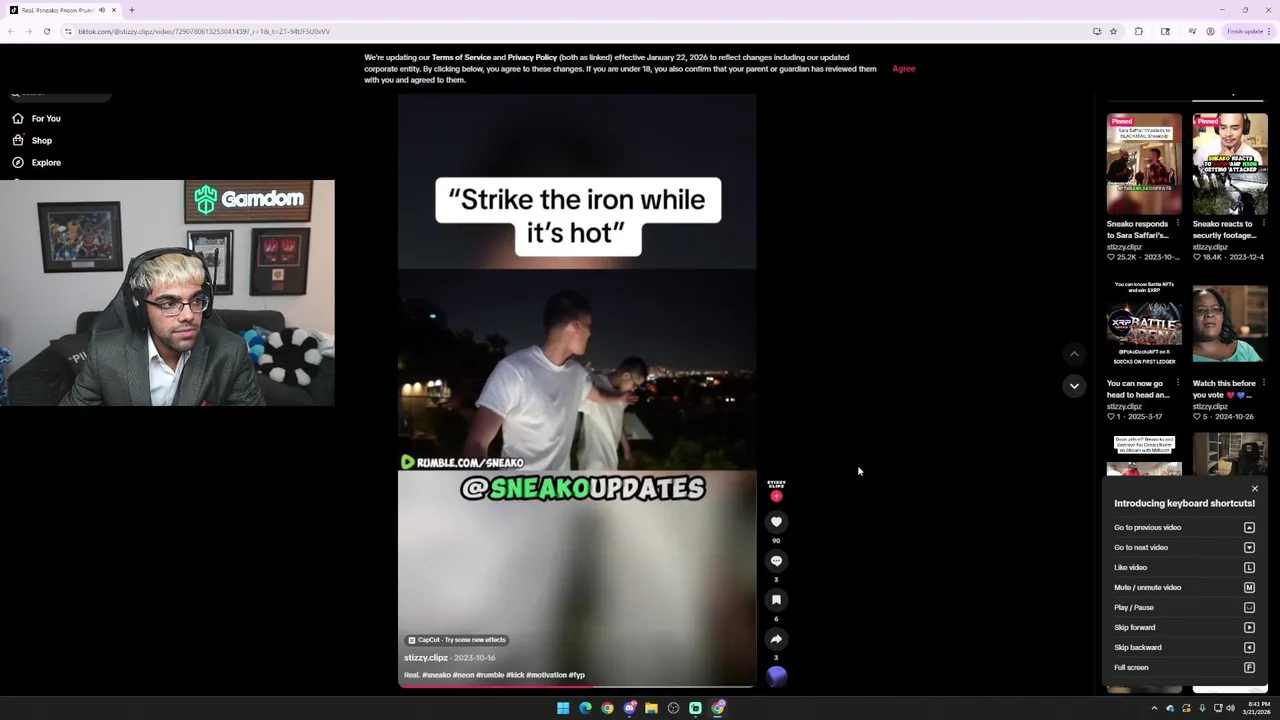Click the Mute / unmute video shortcut row
This screenshot has width=1280, height=720.
pos(1184,587)
